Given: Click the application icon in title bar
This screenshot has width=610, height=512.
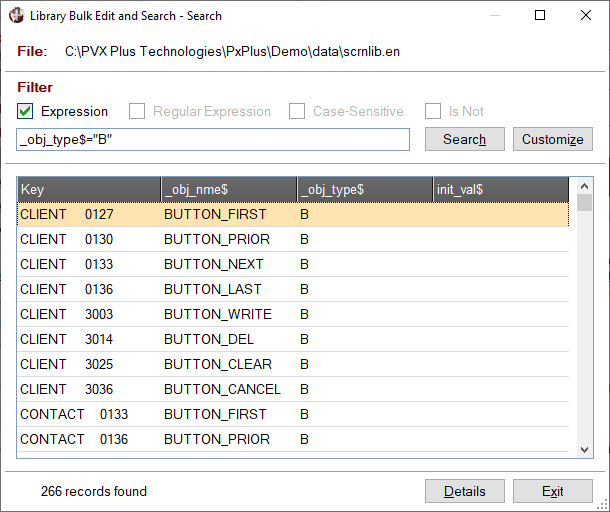Looking at the screenshot, I should point(17,16).
